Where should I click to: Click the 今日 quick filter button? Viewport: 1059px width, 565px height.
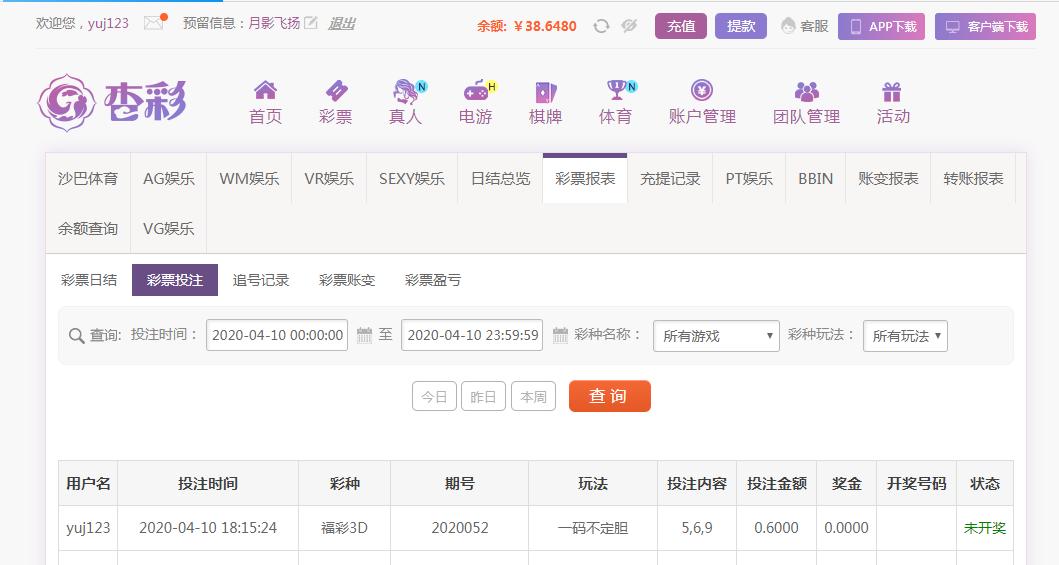[434, 396]
